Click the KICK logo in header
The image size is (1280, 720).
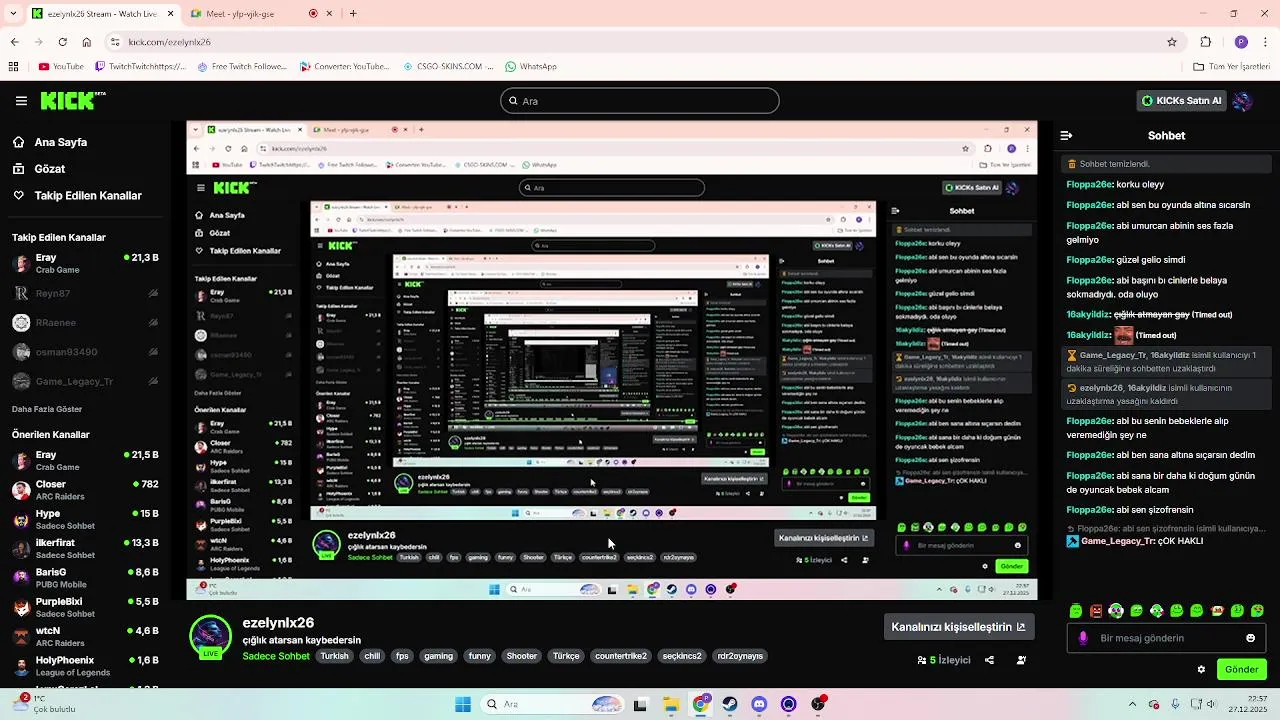click(72, 100)
